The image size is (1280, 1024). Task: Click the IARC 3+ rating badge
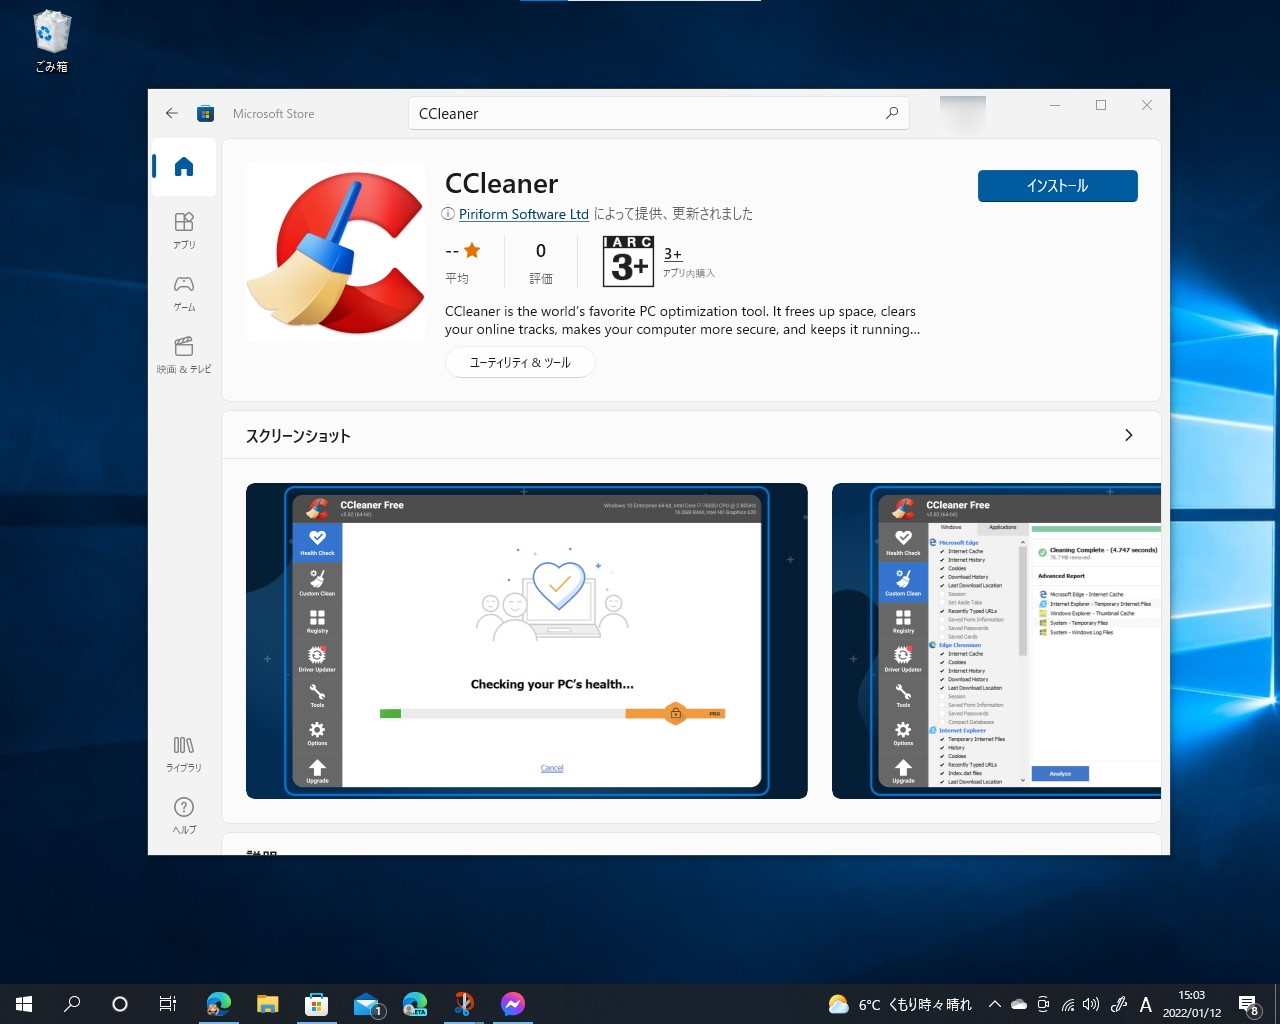pos(628,261)
